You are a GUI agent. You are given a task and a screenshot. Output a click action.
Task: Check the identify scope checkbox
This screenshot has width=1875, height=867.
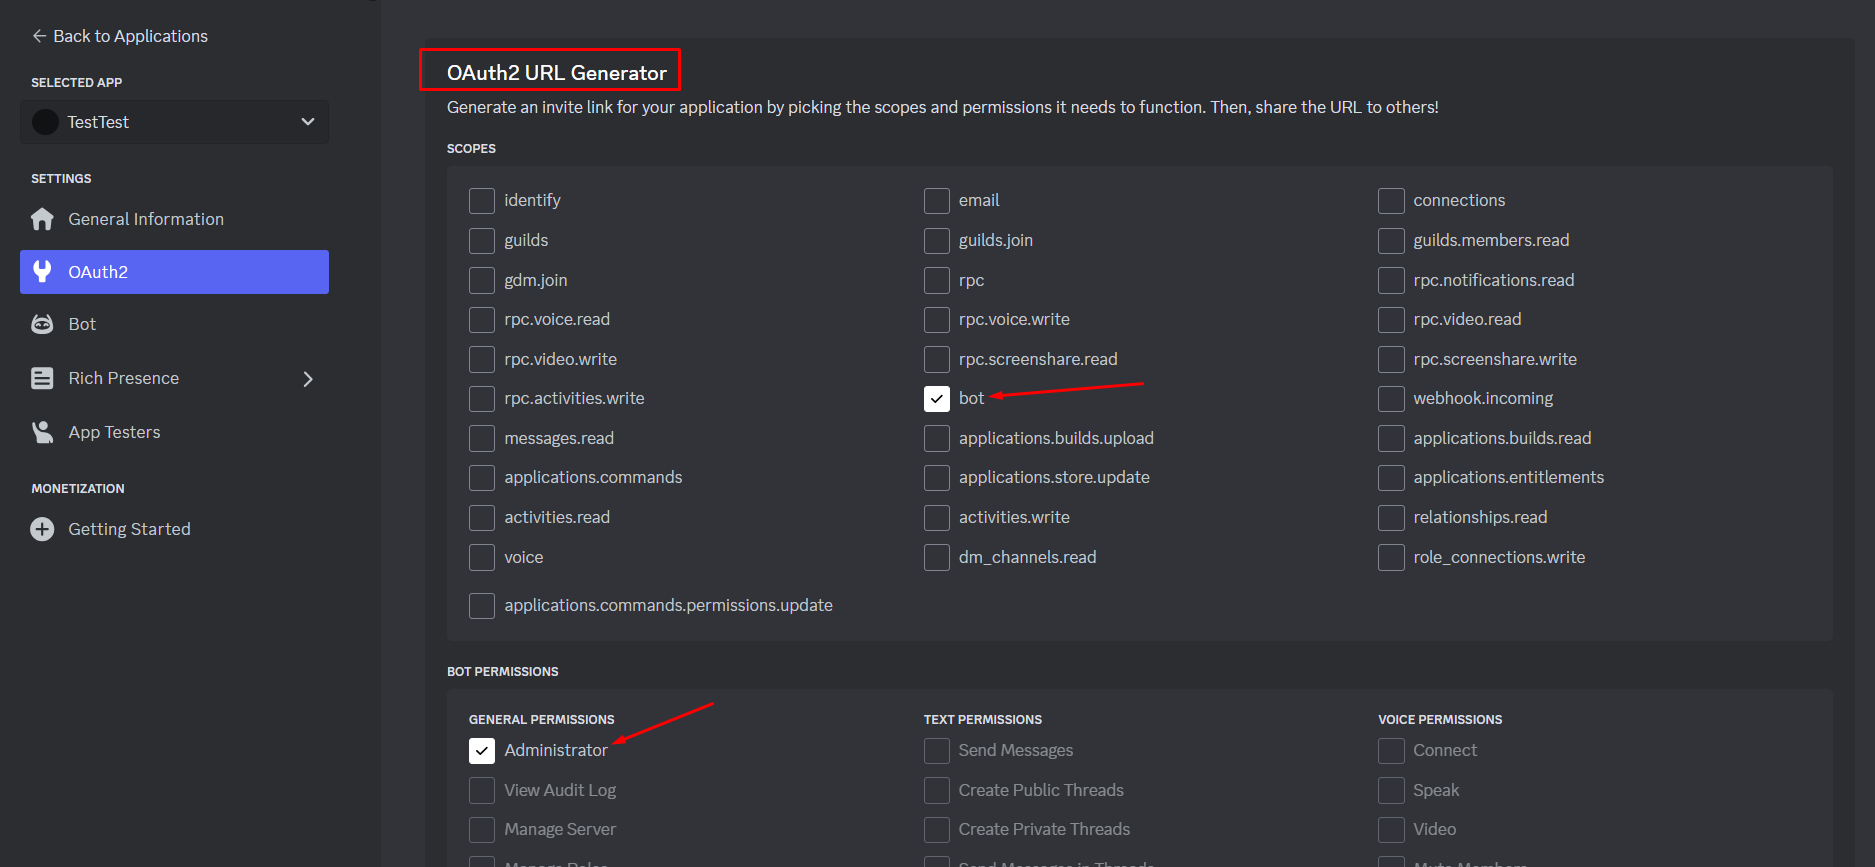482,201
